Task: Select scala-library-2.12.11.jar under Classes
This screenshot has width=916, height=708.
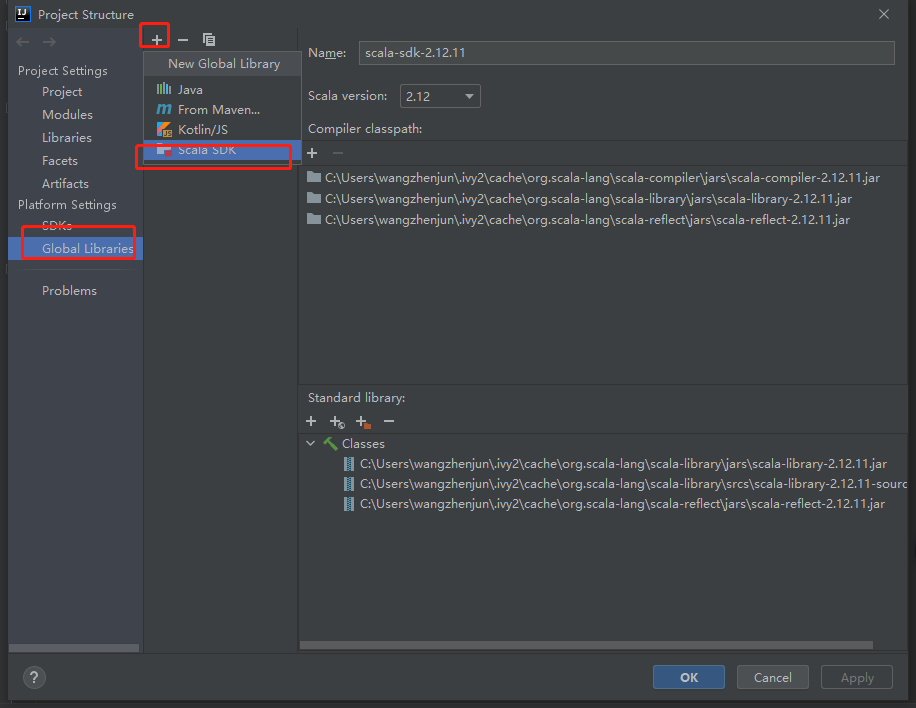Action: (623, 464)
